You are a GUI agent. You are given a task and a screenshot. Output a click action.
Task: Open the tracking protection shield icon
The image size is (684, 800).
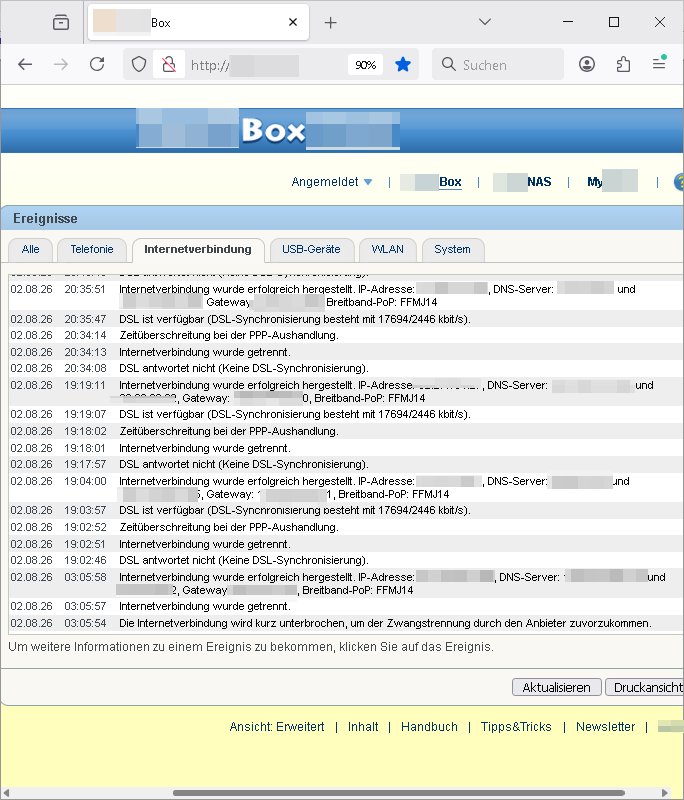tap(139, 64)
